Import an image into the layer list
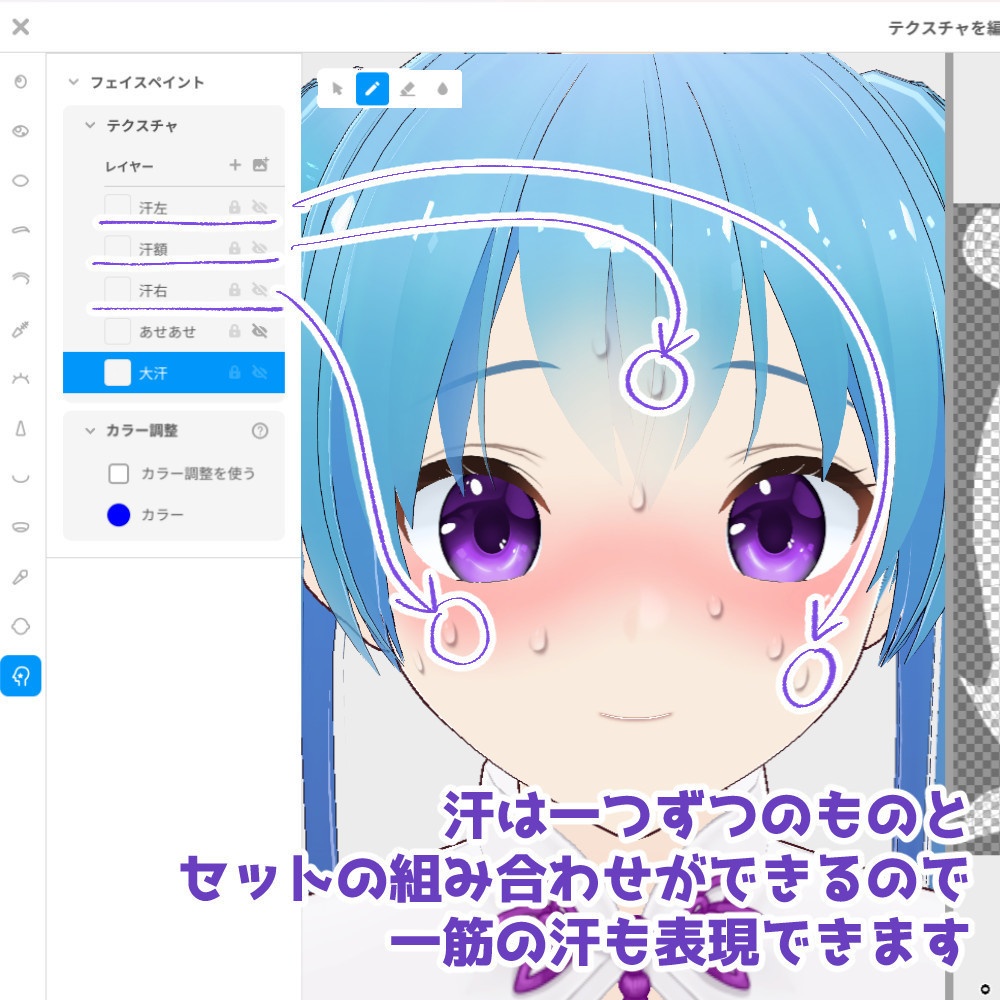 [262, 164]
